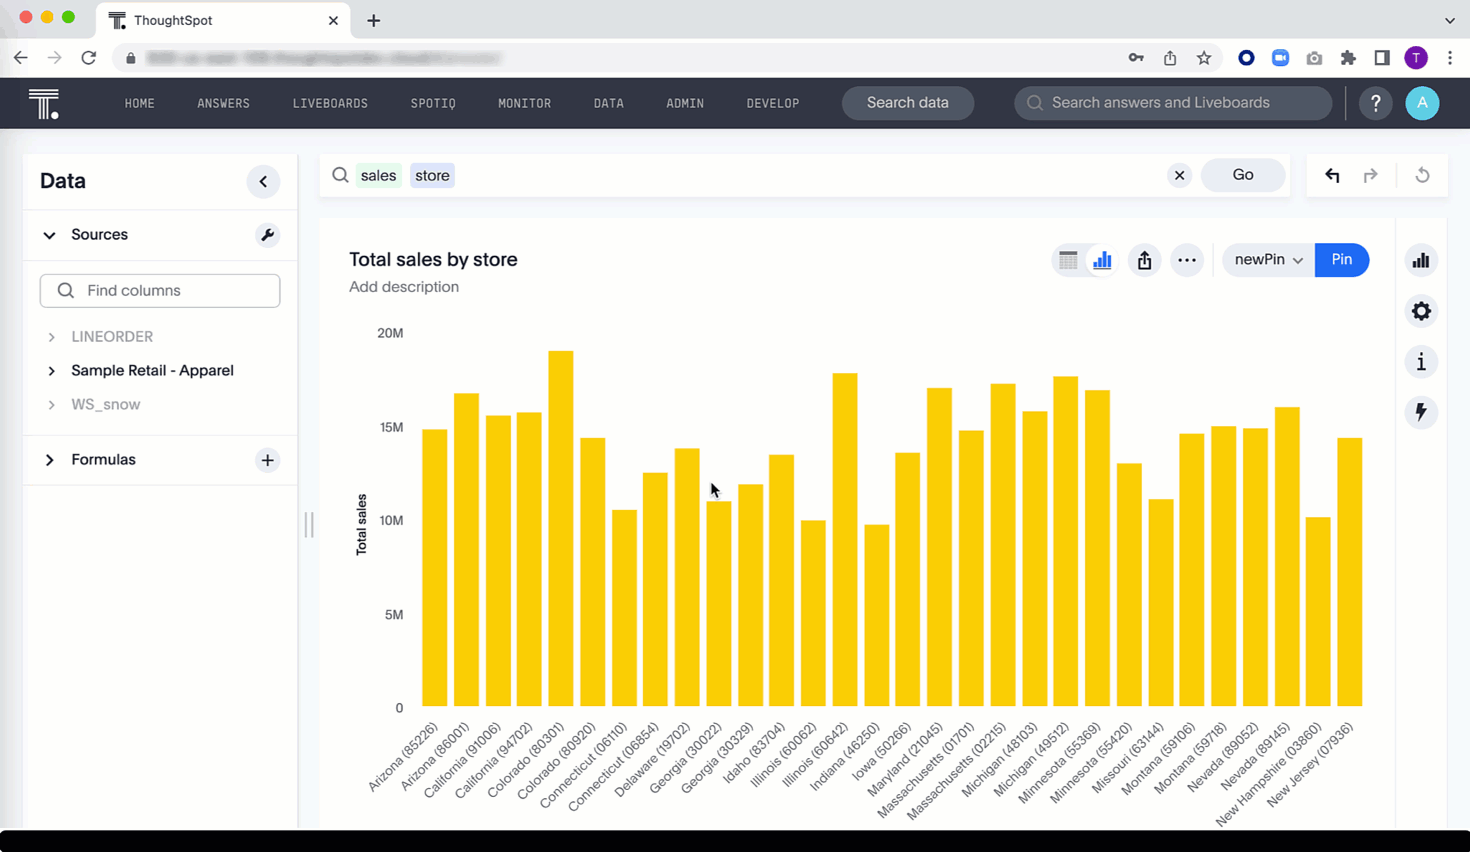Switch to table view icon

1068,260
